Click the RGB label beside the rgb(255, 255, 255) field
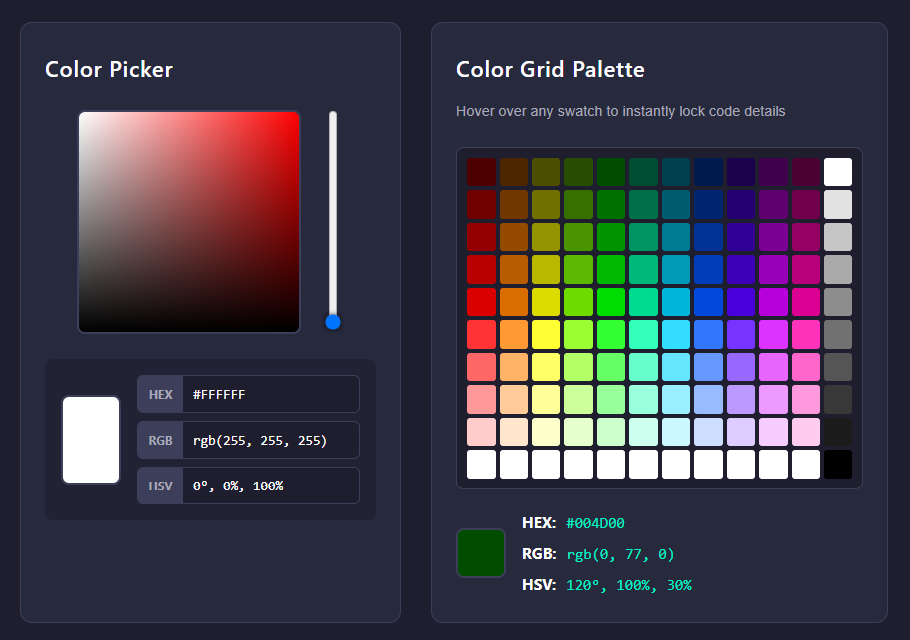 [160, 440]
